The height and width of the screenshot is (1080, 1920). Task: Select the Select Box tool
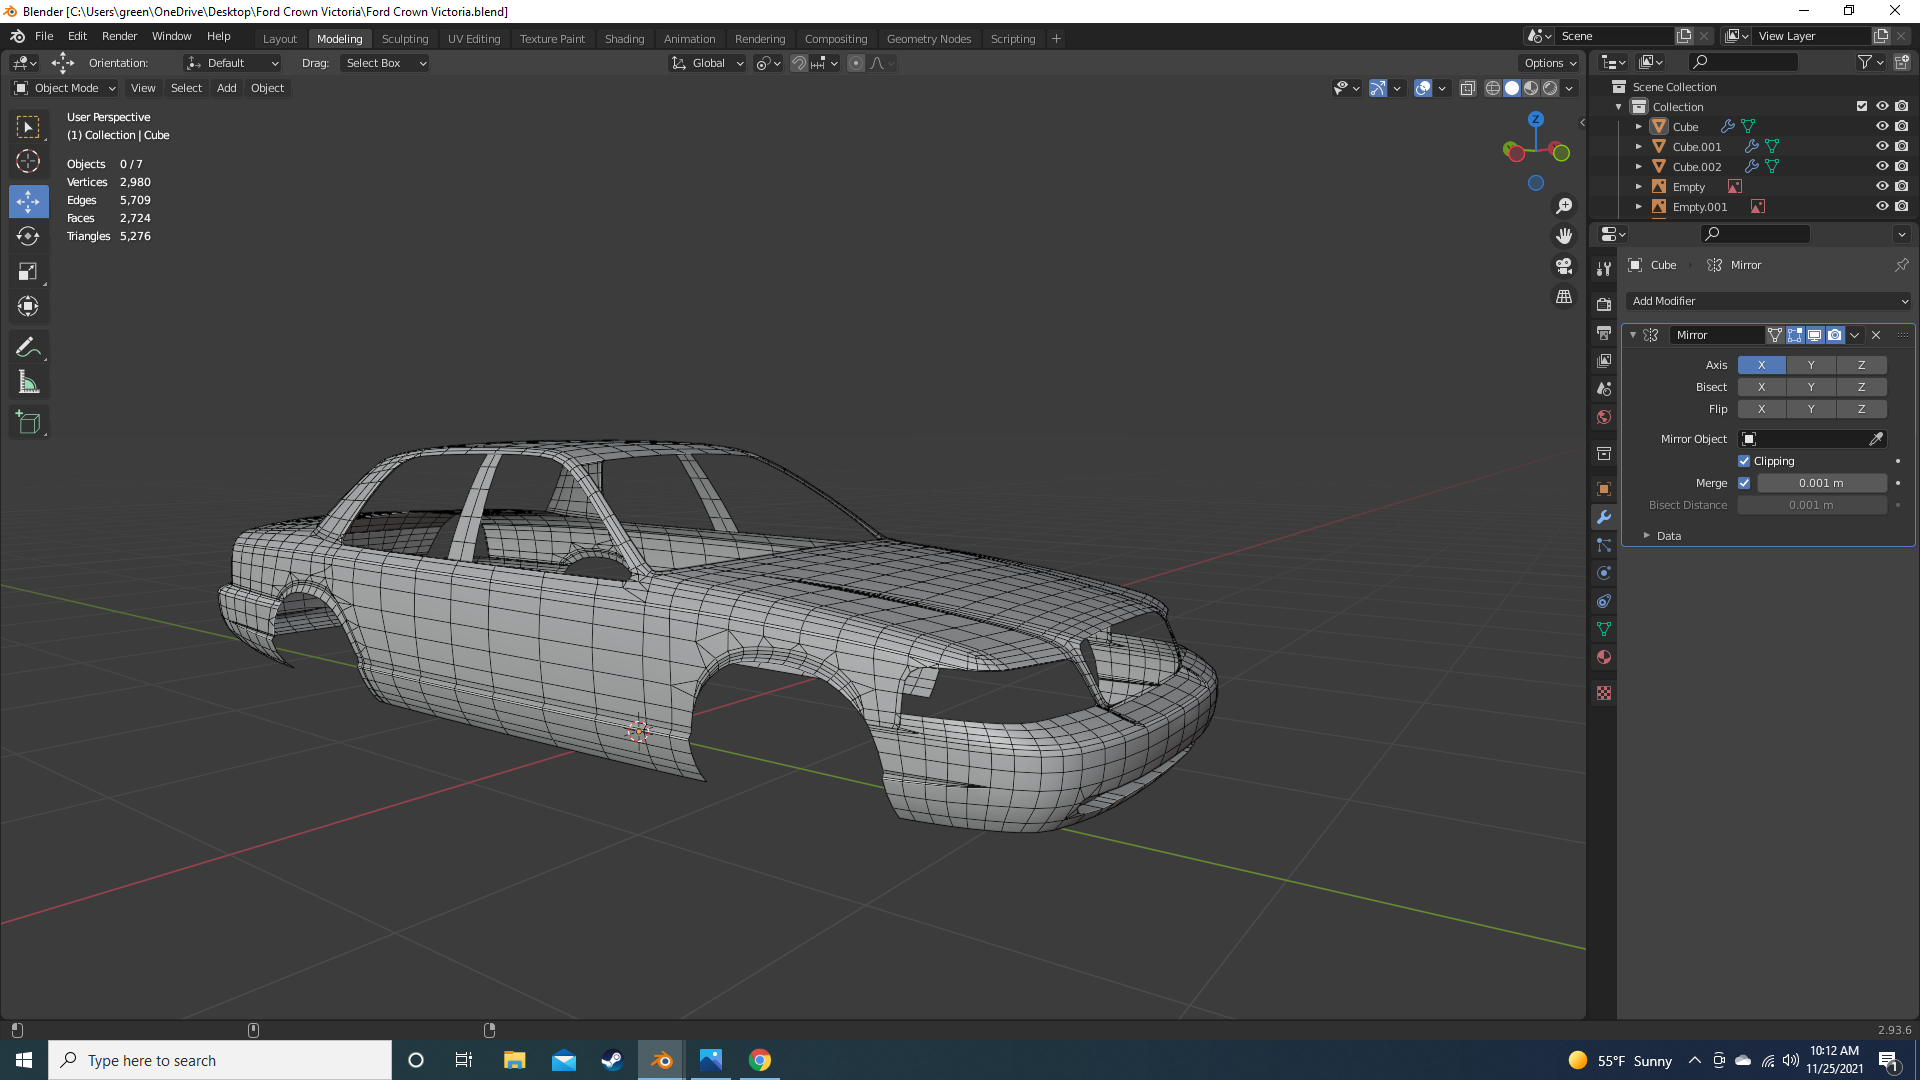pos(28,127)
